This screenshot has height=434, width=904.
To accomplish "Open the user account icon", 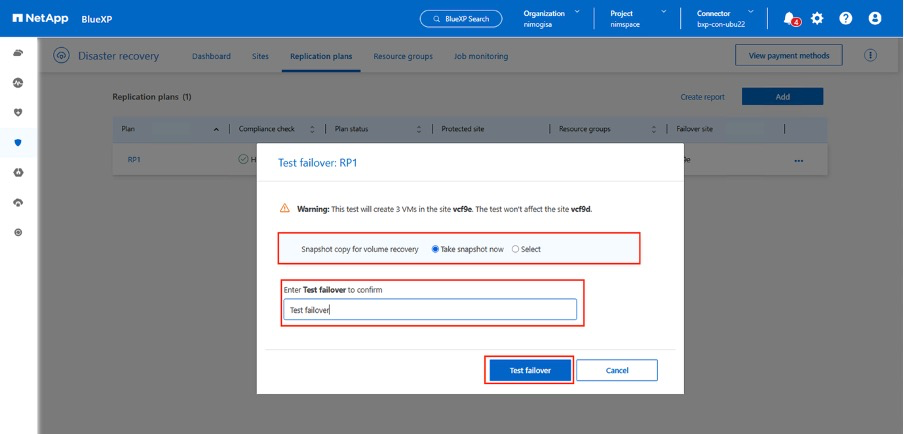I will (875, 18).
